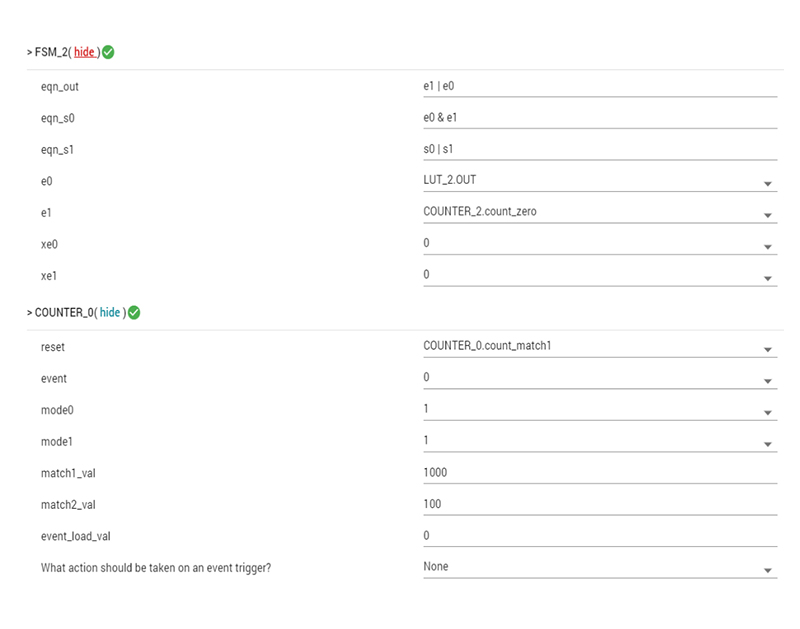Click the green checkmark beside FSM_2
Image resolution: width=800 pixels, height=629 pixels.
click(x=108, y=52)
